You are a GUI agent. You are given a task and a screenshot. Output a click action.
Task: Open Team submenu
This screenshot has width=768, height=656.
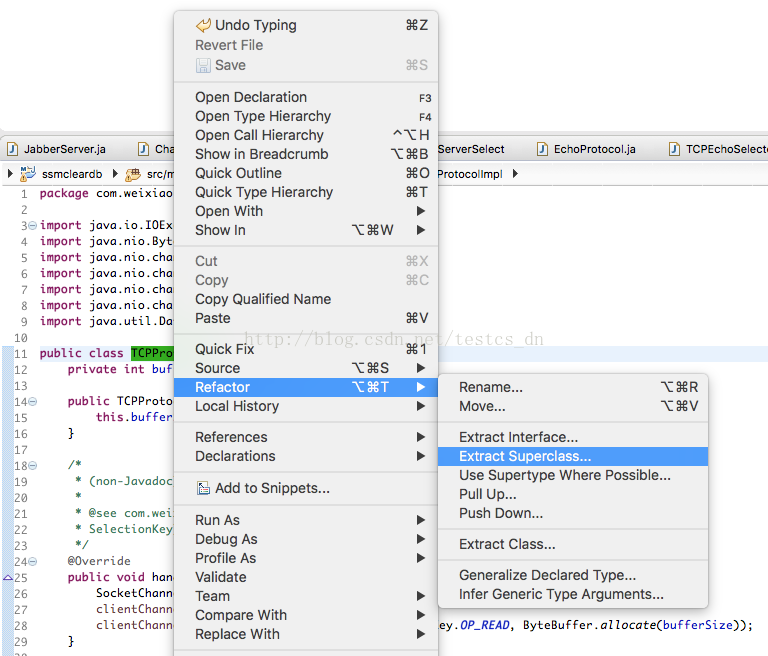click(x=306, y=596)
